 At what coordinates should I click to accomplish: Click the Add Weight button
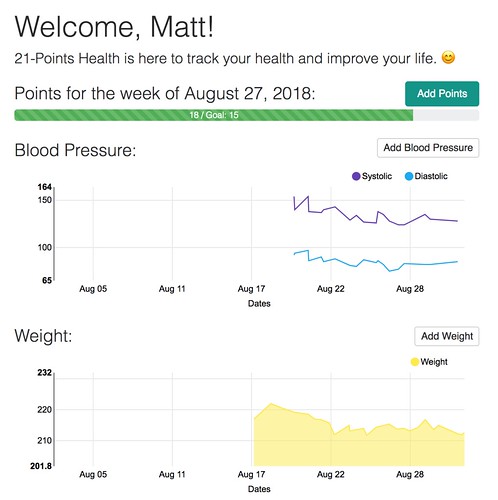click(x=447, y=336)
